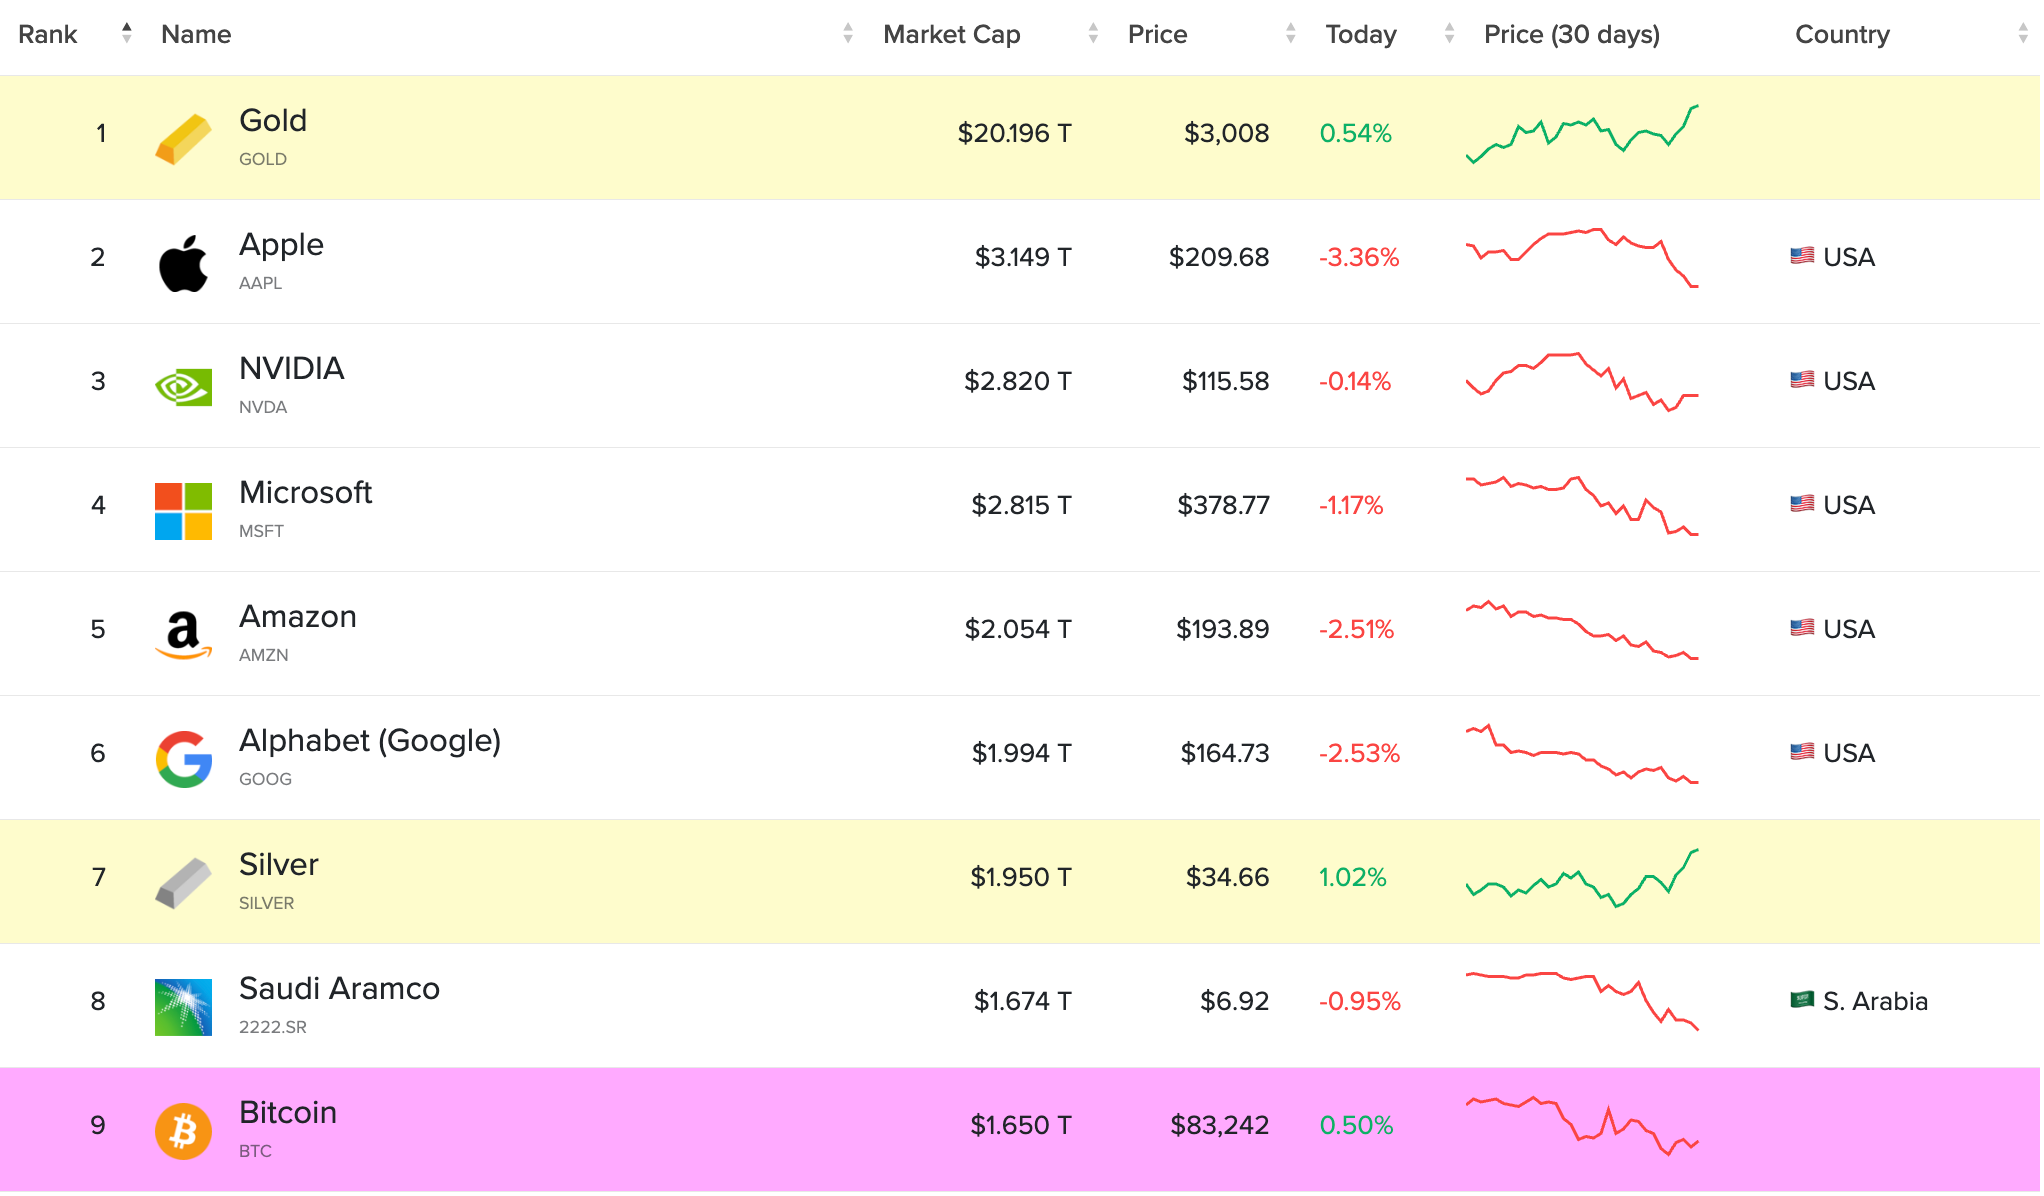Sort by Price using its sort arrows
The image size is (2044, 1196).
[x=1291, y=33]
